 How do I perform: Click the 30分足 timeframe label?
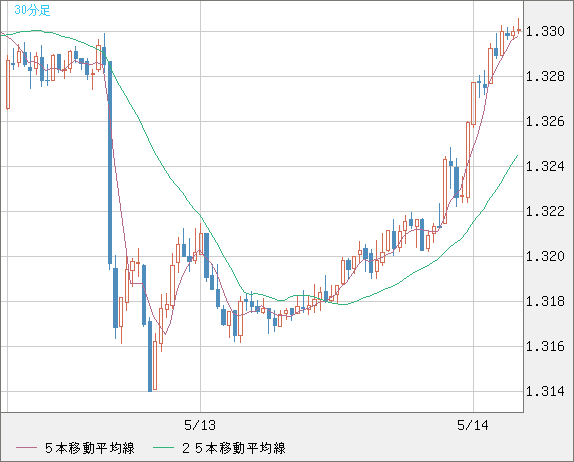(x=32, y=10)
